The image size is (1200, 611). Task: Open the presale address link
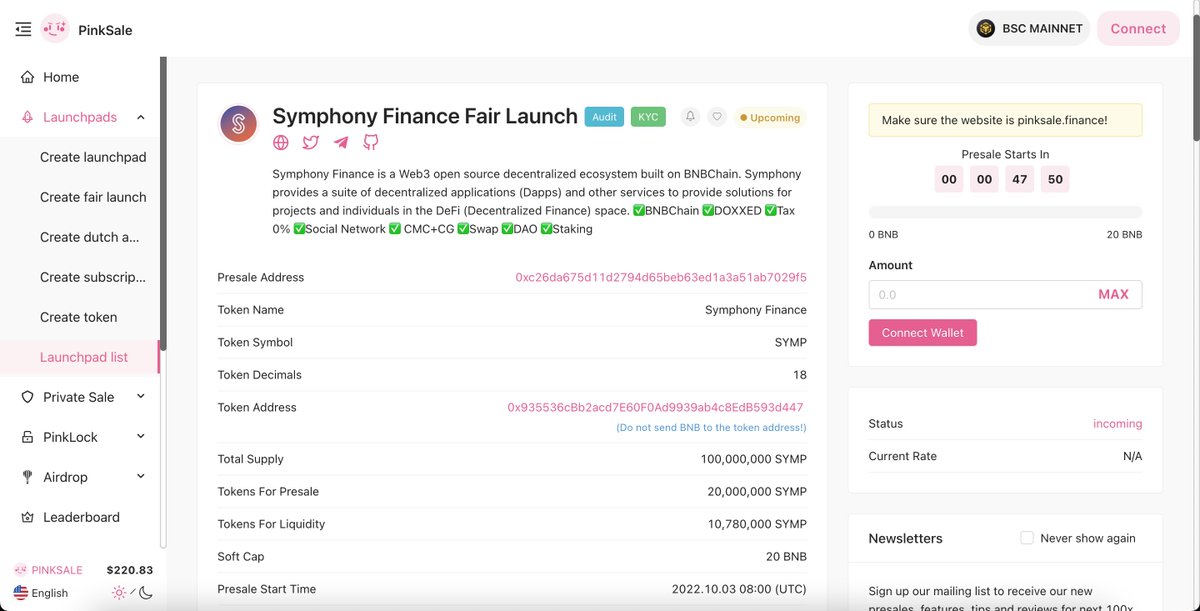[661, 277]
